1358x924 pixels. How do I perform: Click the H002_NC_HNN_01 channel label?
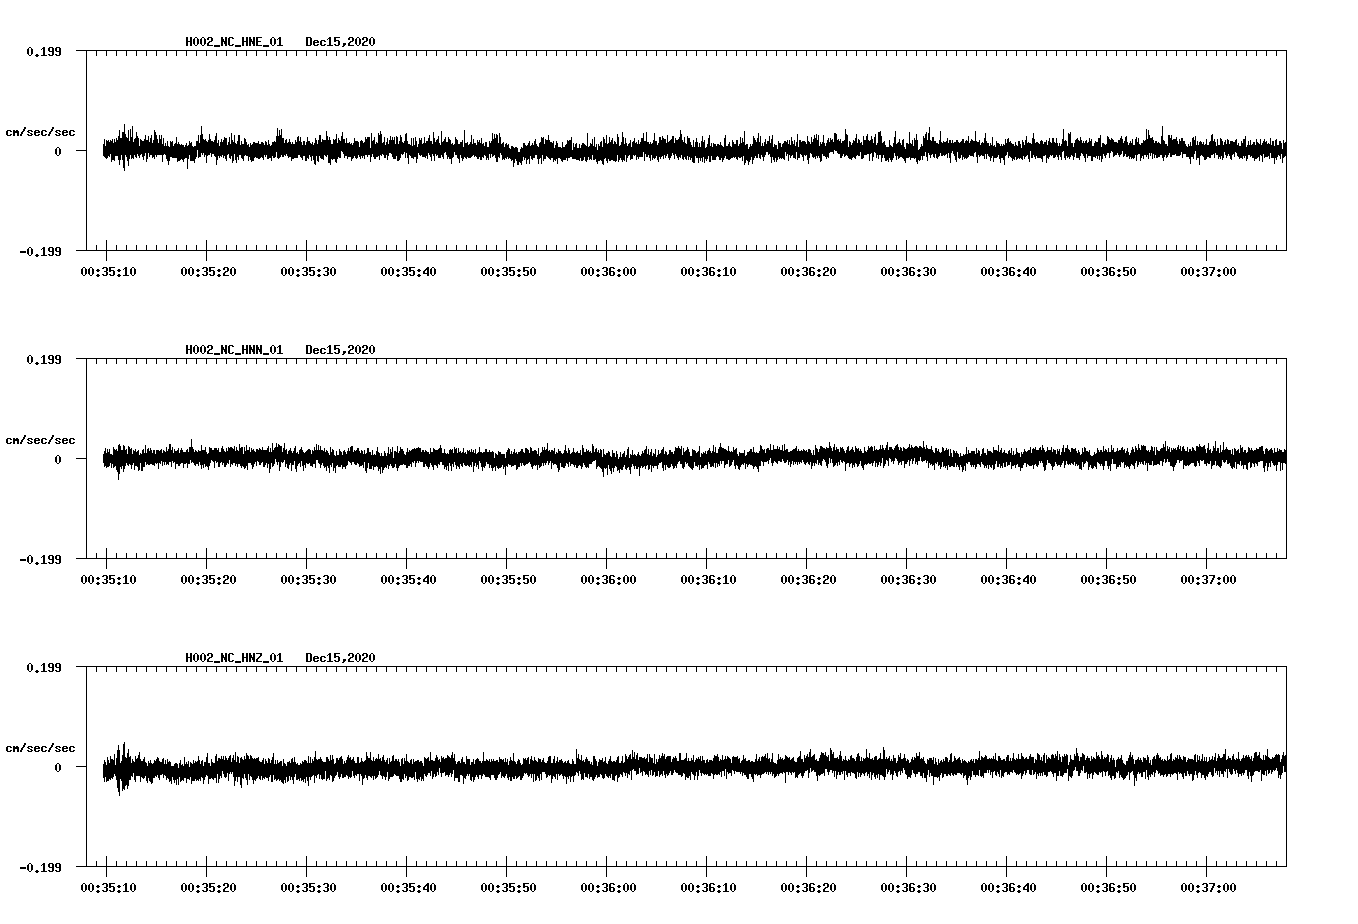(233, 349)
